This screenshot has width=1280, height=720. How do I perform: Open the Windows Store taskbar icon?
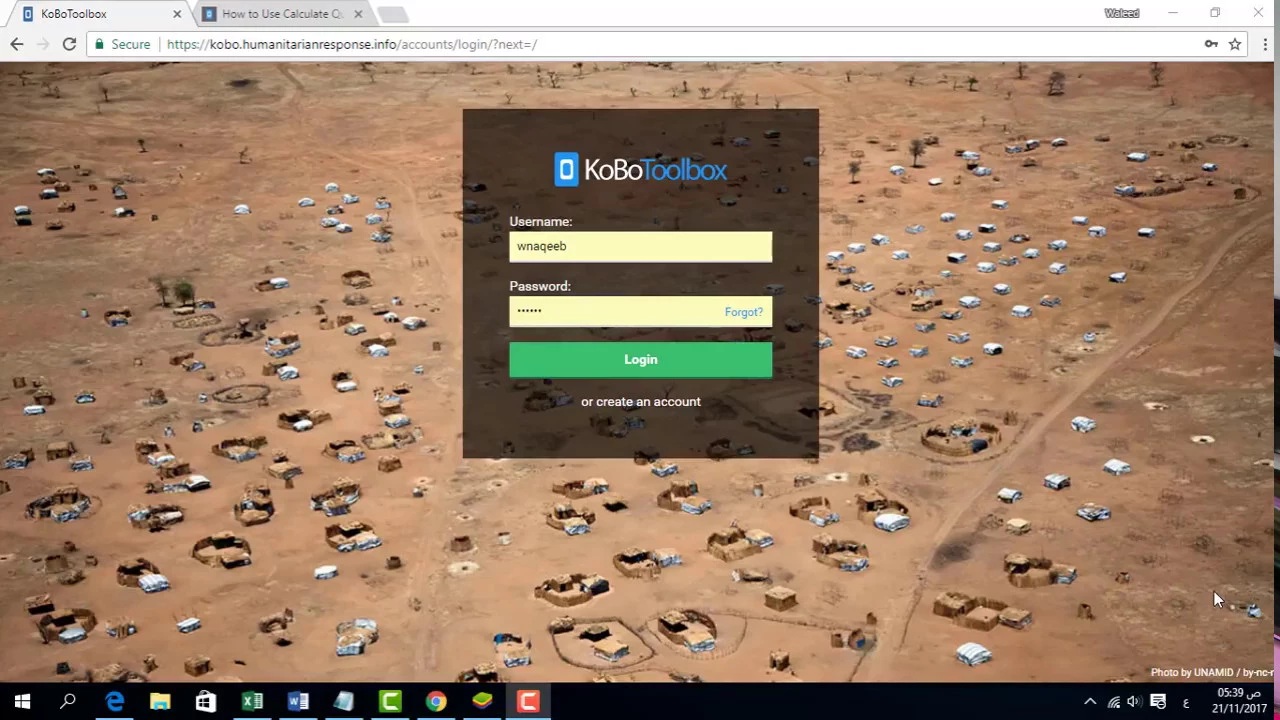pyautogui.click(x=206, y=702)
